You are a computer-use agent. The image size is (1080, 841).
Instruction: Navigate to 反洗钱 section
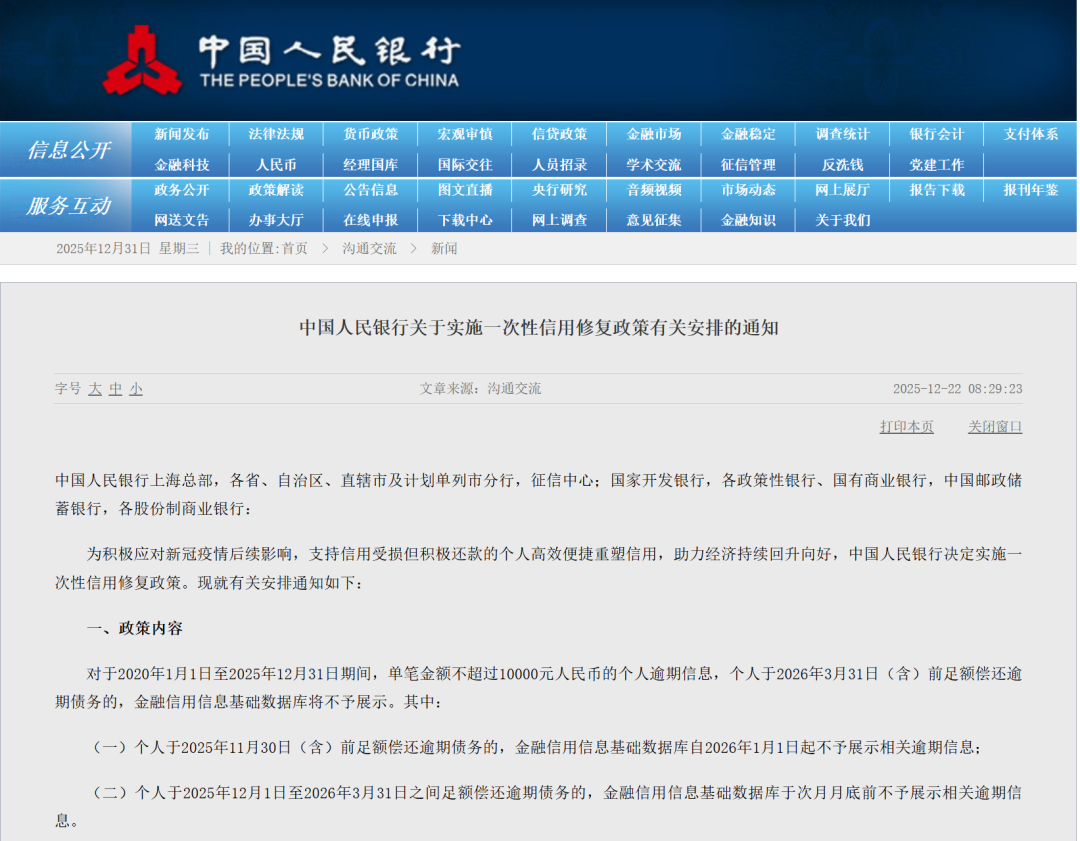tap(842, 165)
